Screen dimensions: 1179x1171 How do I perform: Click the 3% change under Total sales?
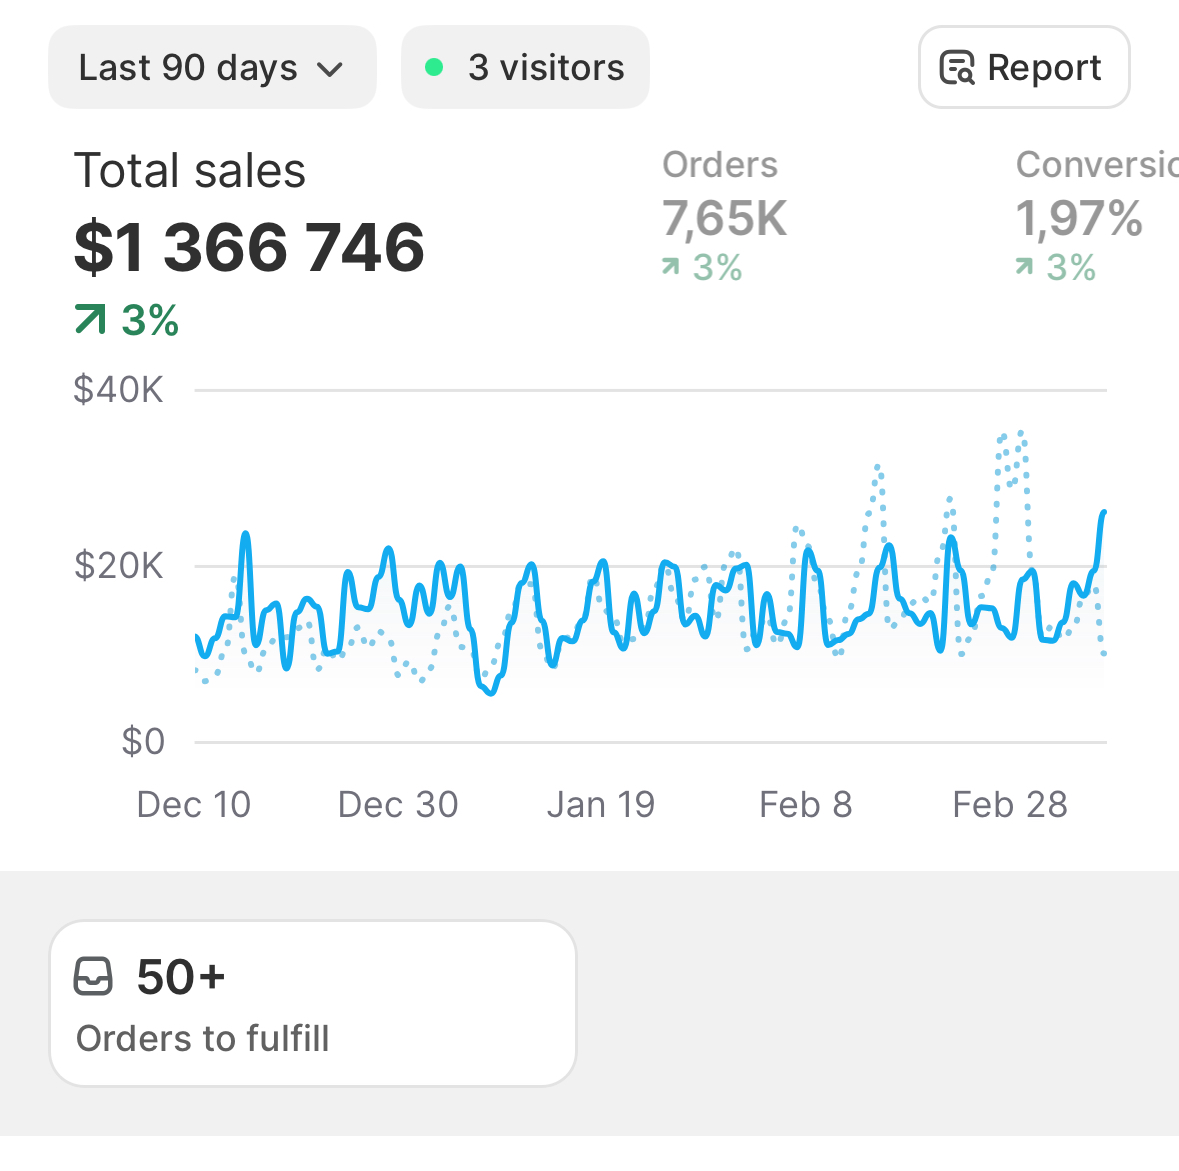click(150, 320)
